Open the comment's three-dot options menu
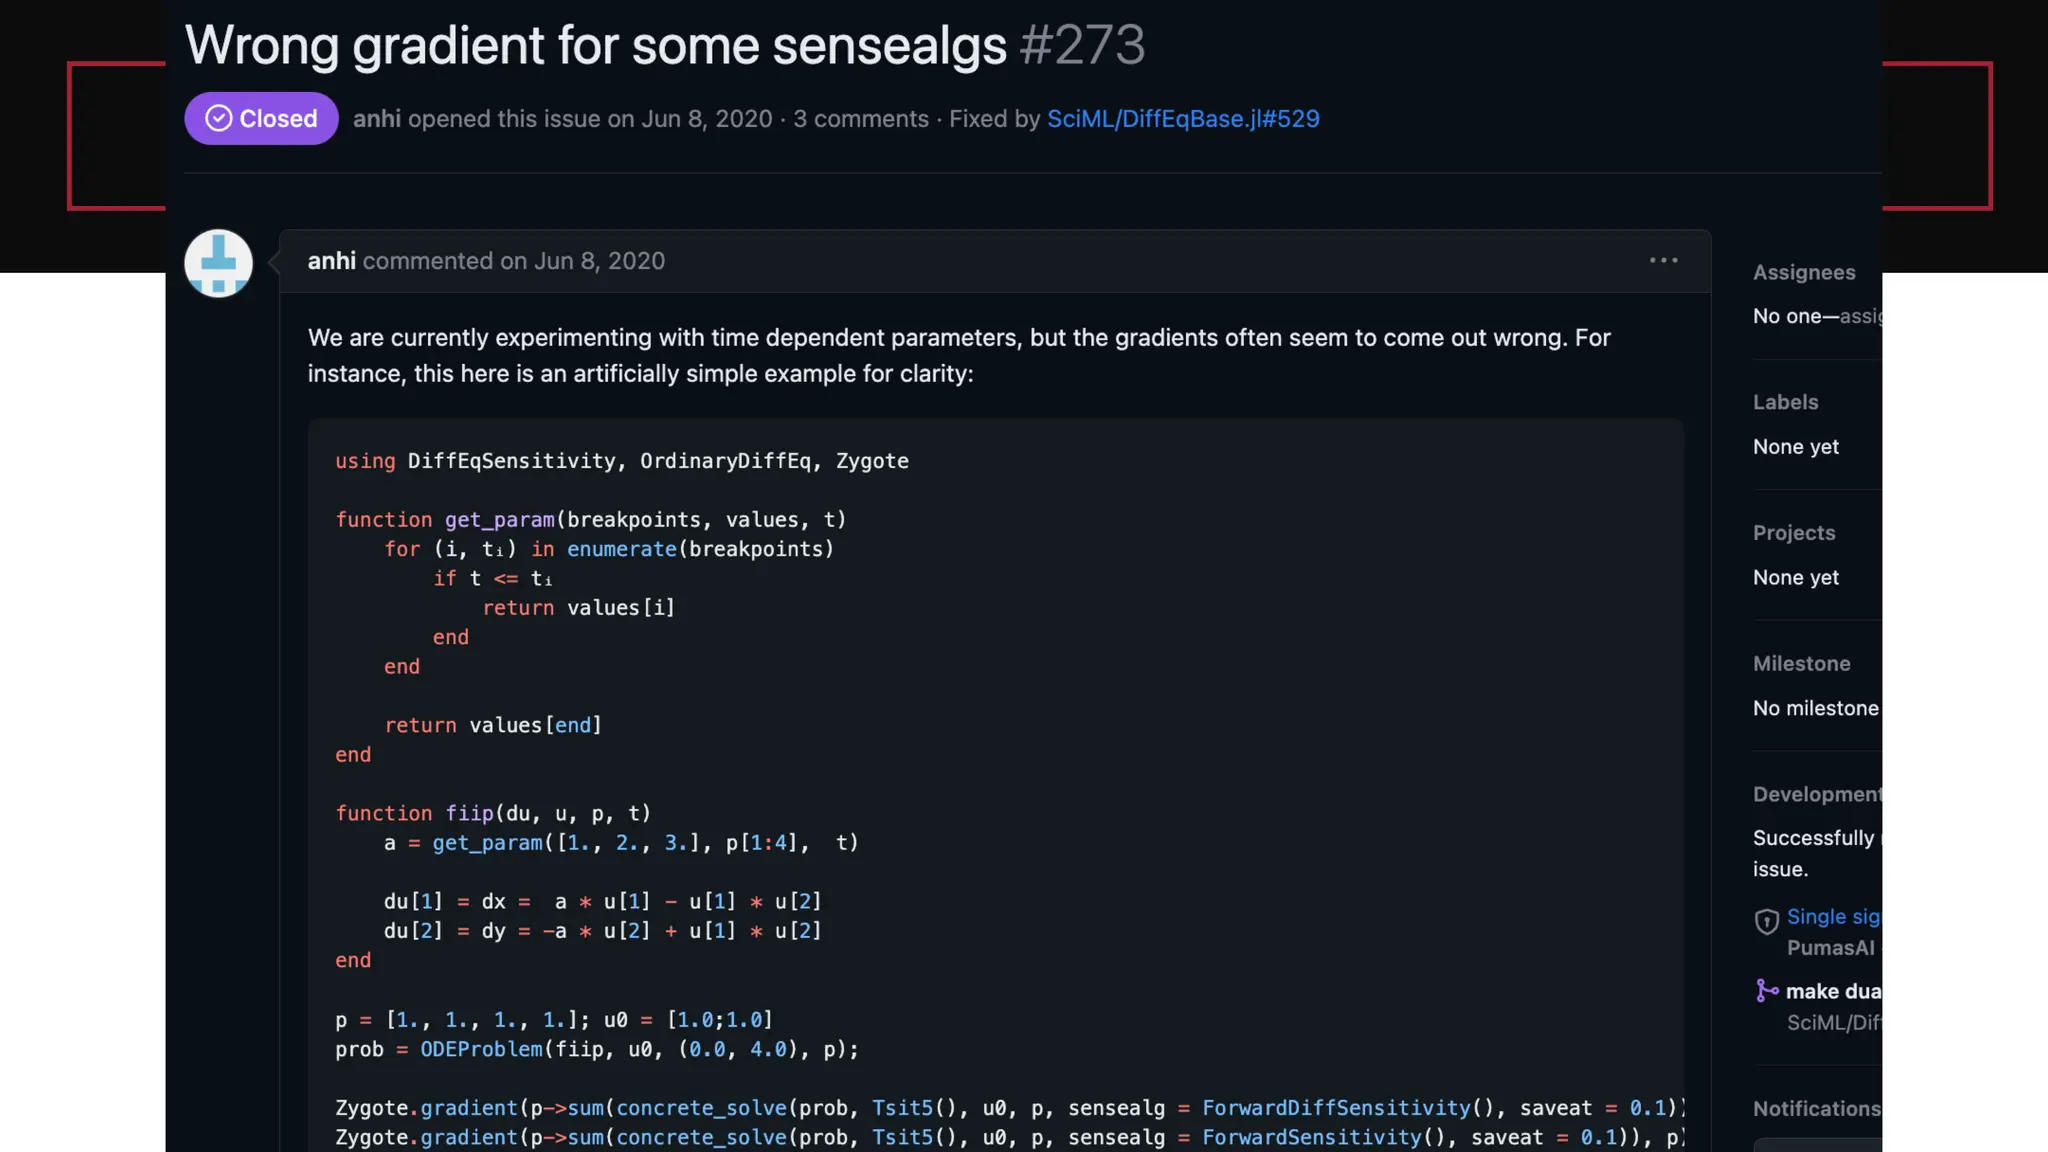Screen dimensions: 2048x1152 [x=1663, y=260]
